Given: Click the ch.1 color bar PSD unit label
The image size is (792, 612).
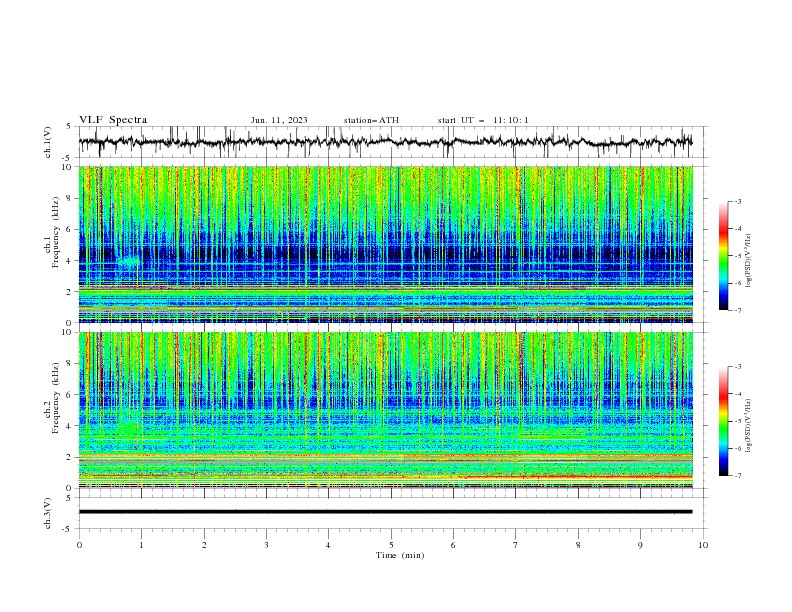Looking at the screenshot, I should pos(749,261).
